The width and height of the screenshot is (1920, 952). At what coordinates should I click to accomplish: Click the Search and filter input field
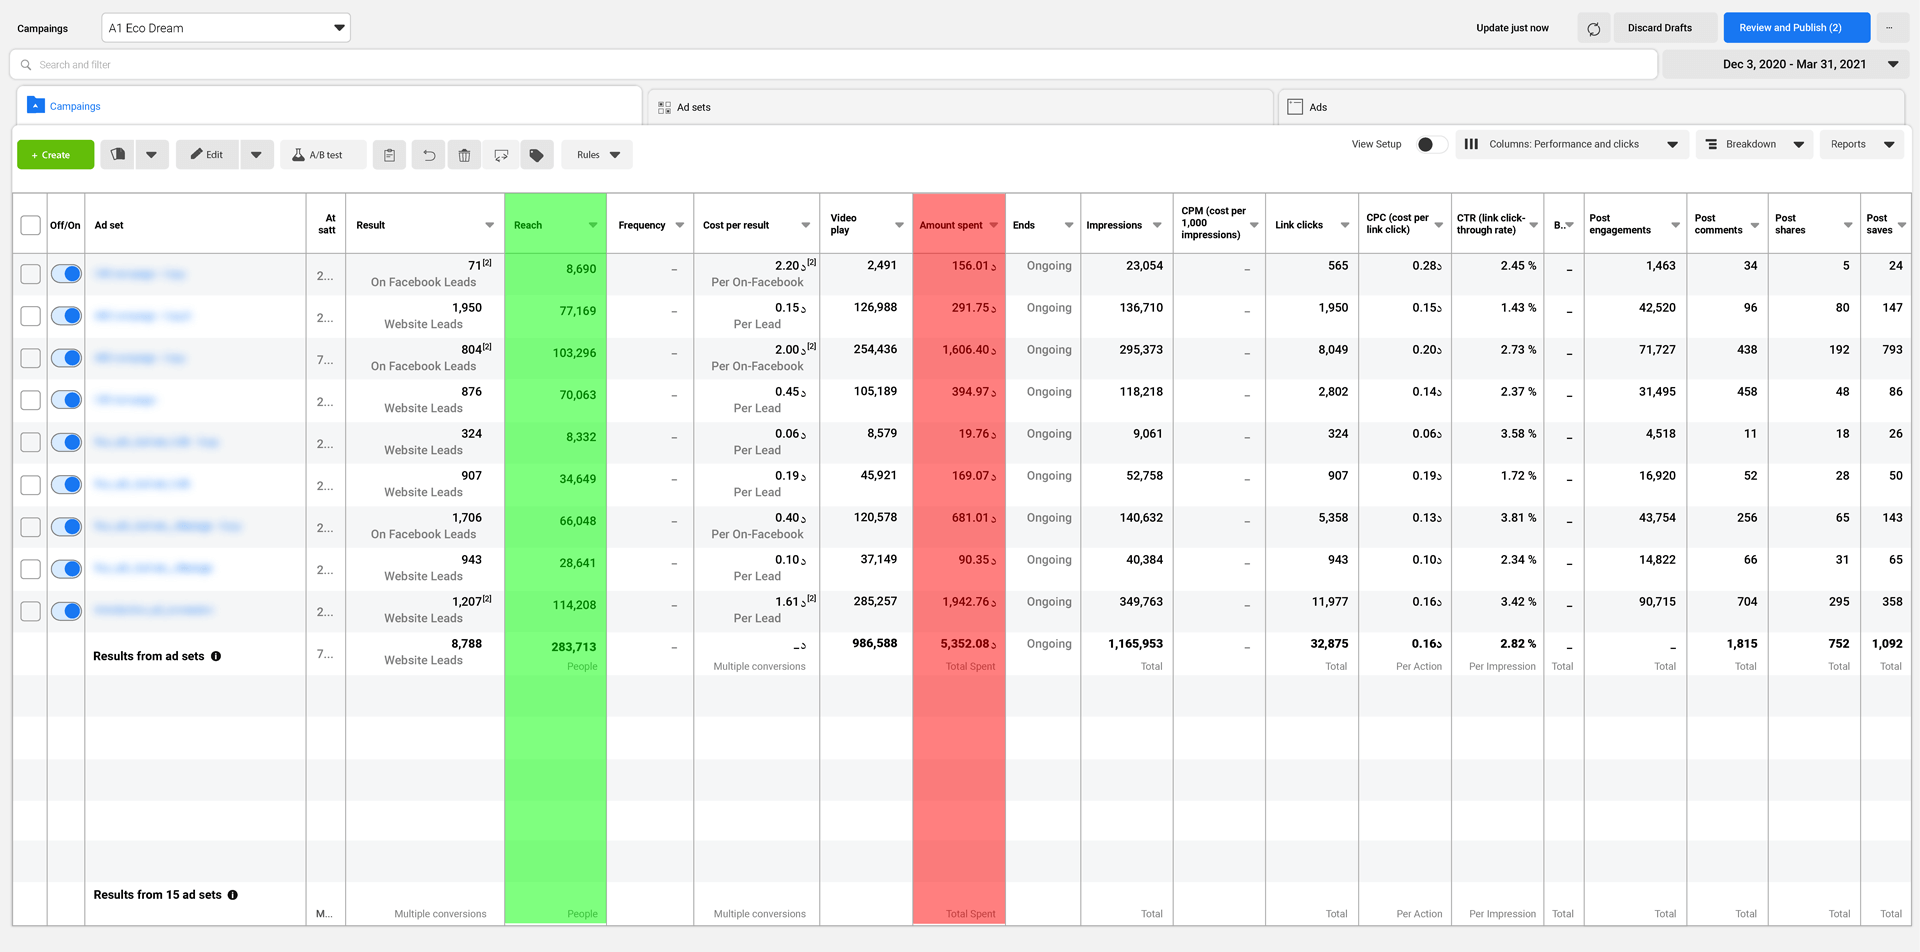point(832,65)
